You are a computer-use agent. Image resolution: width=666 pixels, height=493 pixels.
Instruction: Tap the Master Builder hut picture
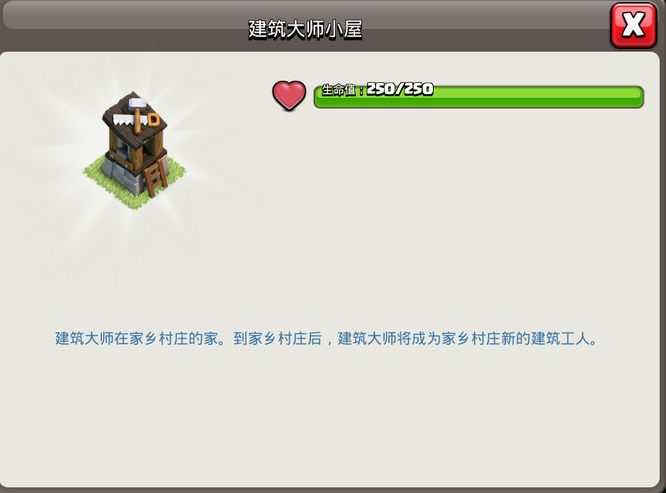pos(135,150)
